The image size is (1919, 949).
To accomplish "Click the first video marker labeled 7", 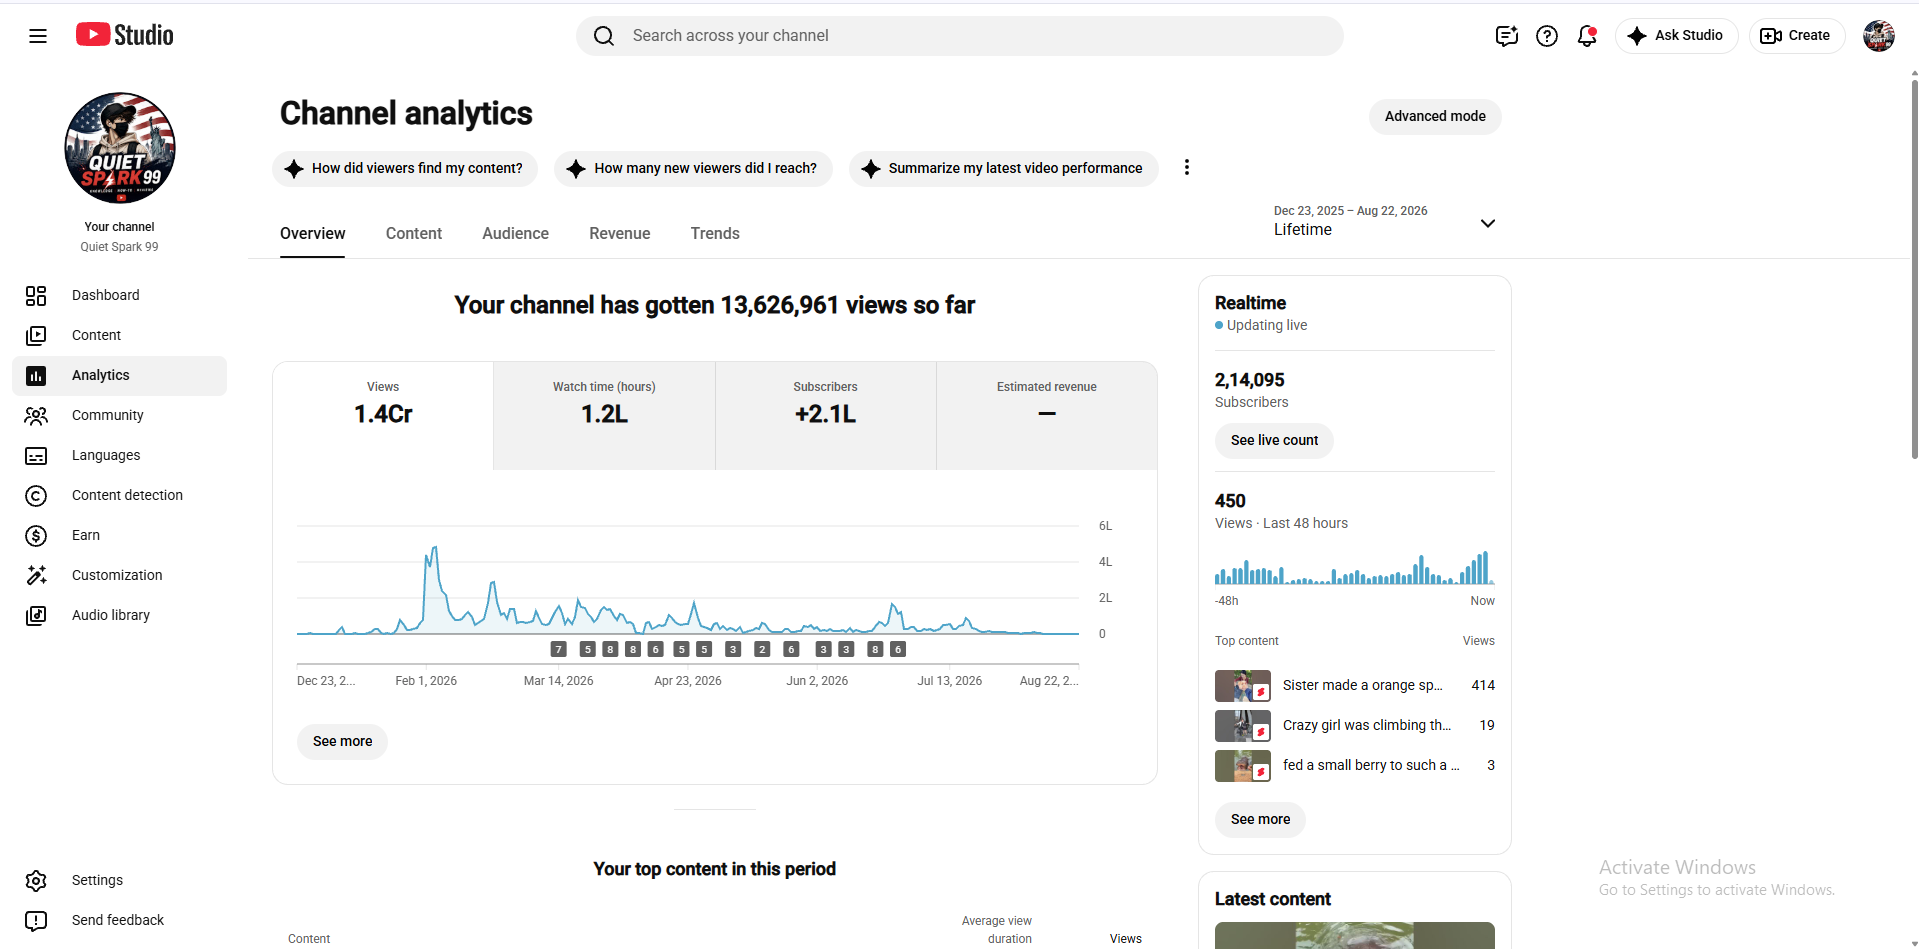I will (x=559, y=649).
